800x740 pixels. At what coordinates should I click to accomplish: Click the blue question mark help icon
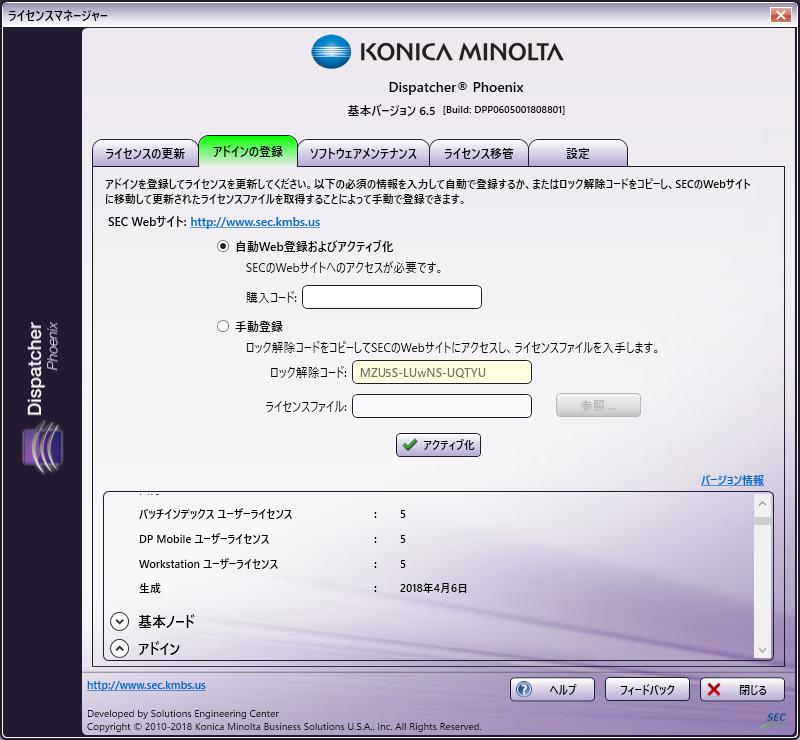[524, 689]
